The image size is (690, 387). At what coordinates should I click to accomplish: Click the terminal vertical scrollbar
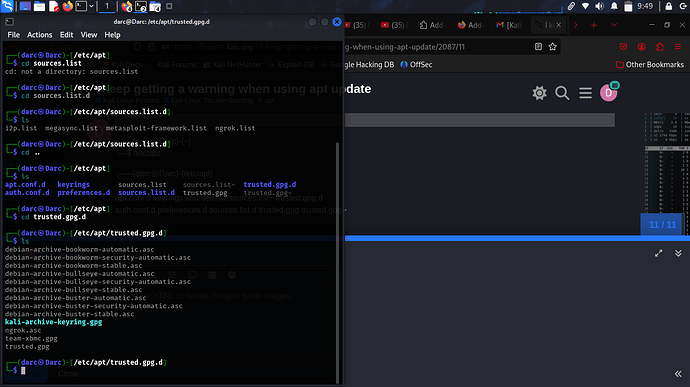click(x=338, y=262)
